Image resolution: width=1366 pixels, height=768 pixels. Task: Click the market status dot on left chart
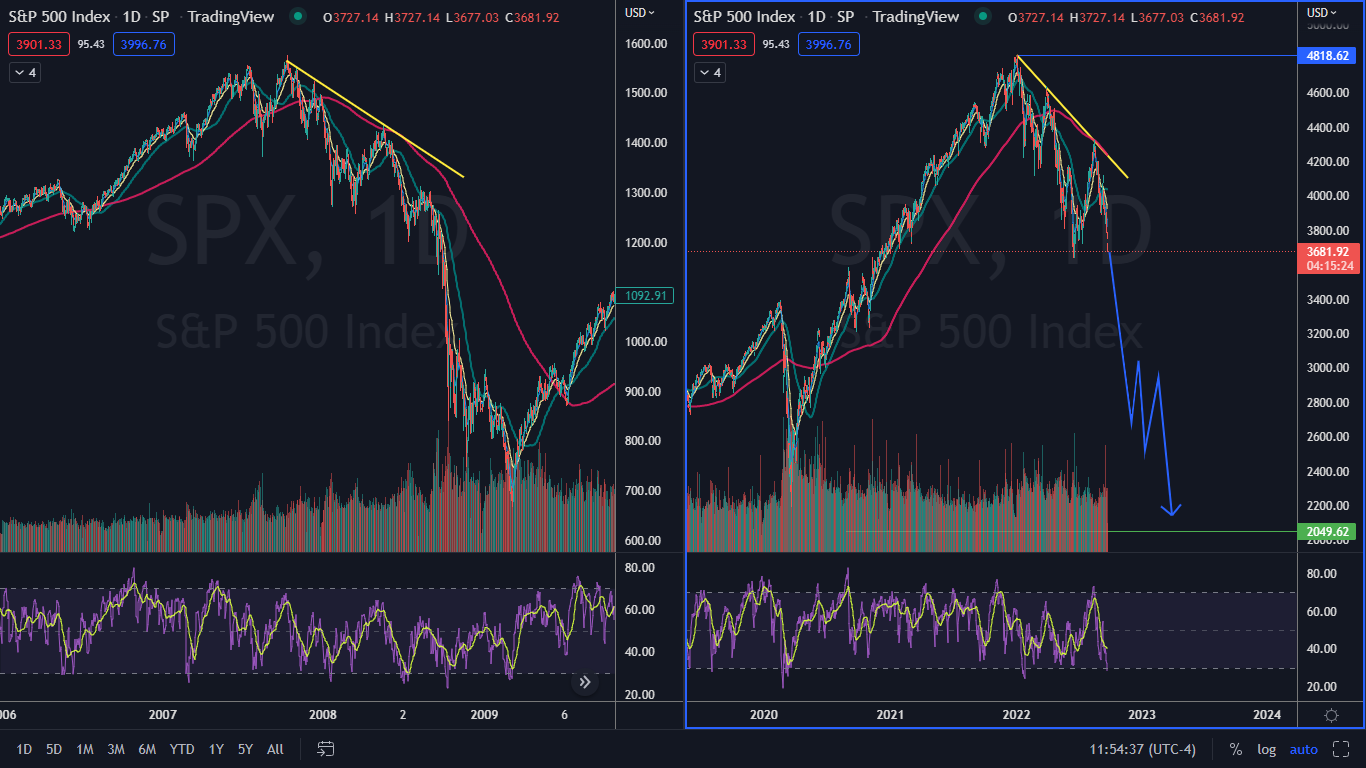[297, 16]
